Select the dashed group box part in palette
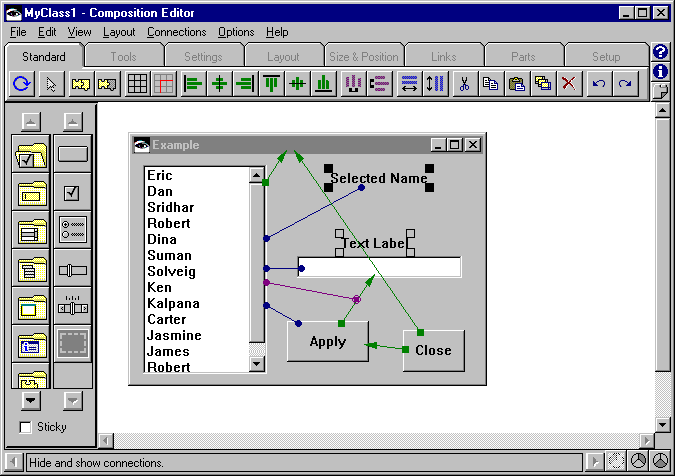The width and height of the screenshot is (675, 476). point(73,343)
